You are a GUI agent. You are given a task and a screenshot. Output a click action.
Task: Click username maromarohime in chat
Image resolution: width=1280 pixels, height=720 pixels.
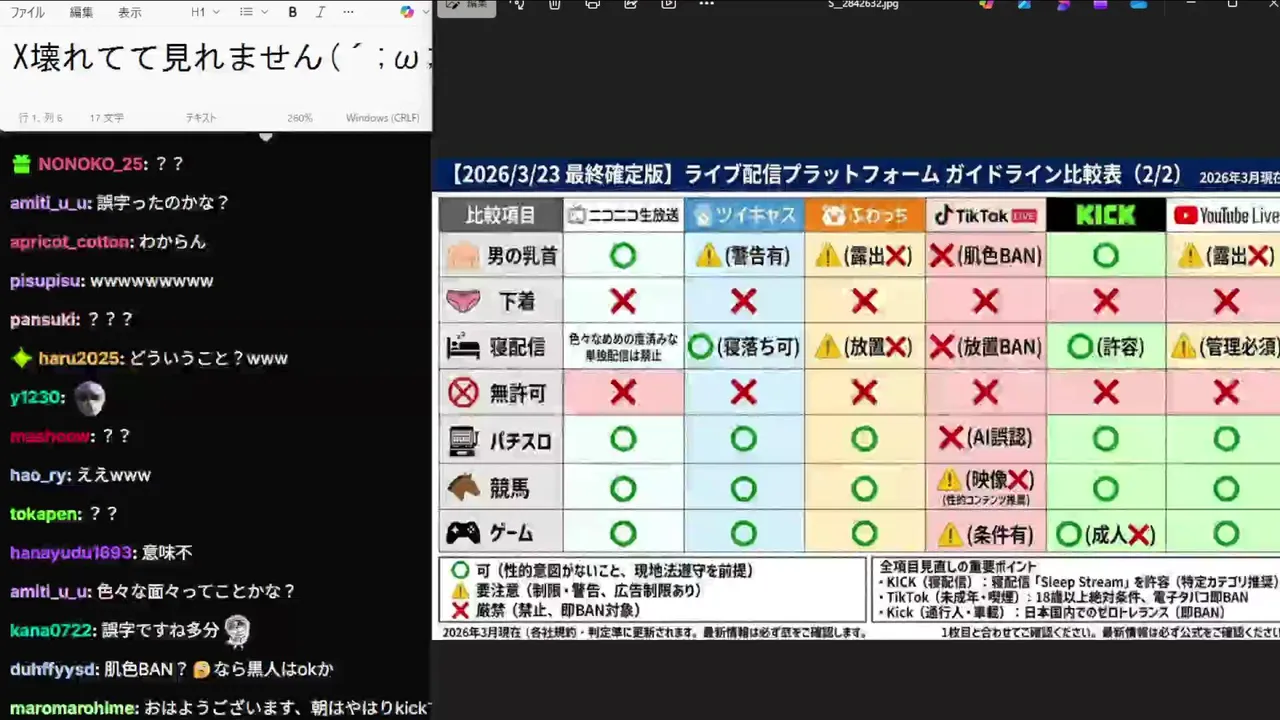point(73,708)
